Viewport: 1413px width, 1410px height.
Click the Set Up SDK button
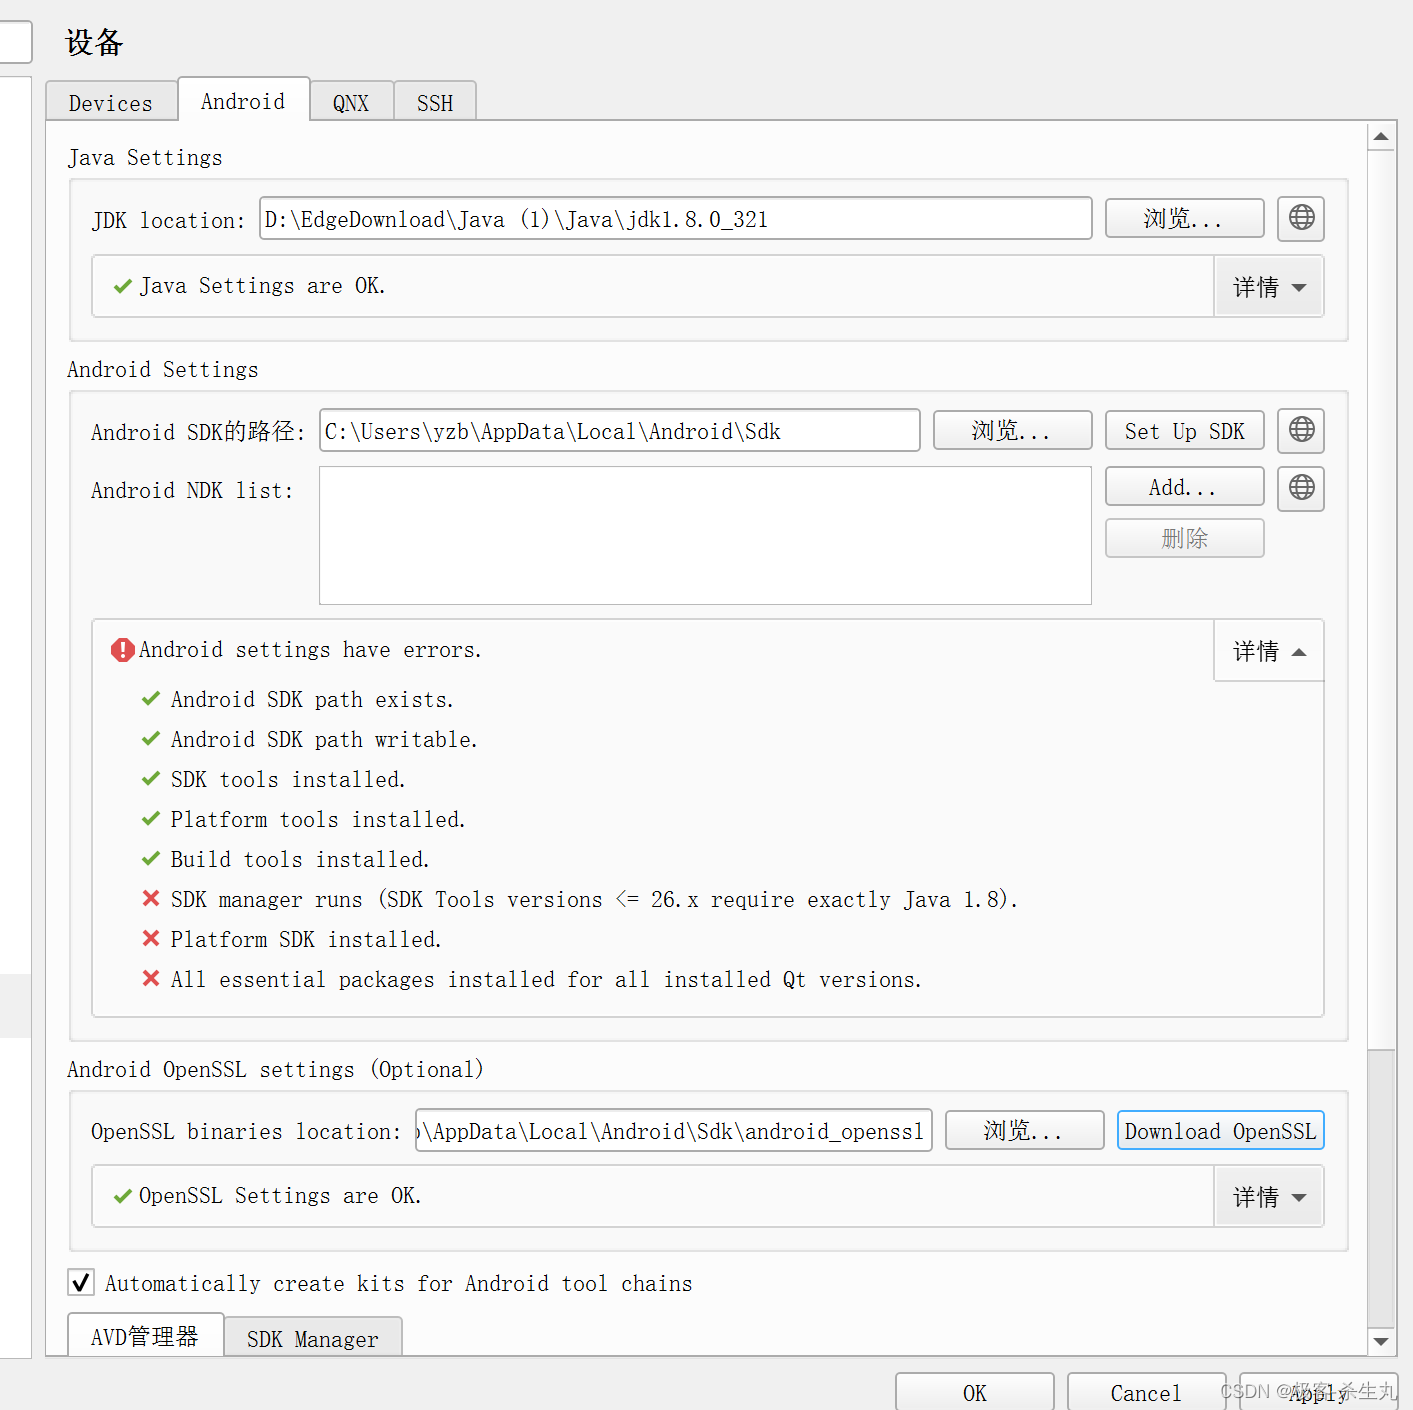(x=1184, y=430)
